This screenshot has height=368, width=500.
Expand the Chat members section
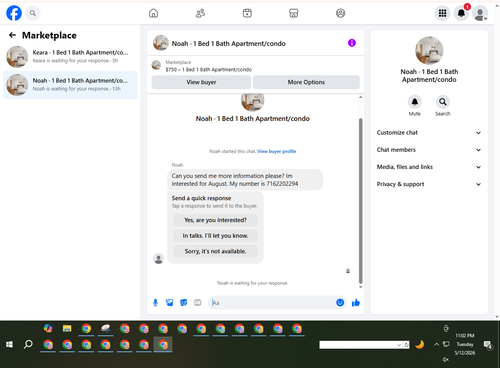coord(429,150)
